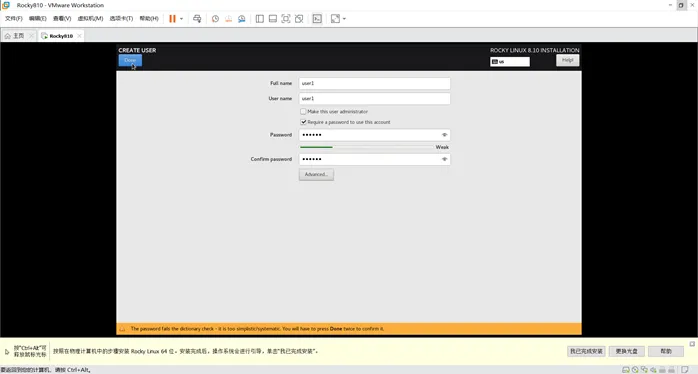
Task: Click the warning triangle icon in orange bar
Action: pyautogui.click(x=122, y=329)
